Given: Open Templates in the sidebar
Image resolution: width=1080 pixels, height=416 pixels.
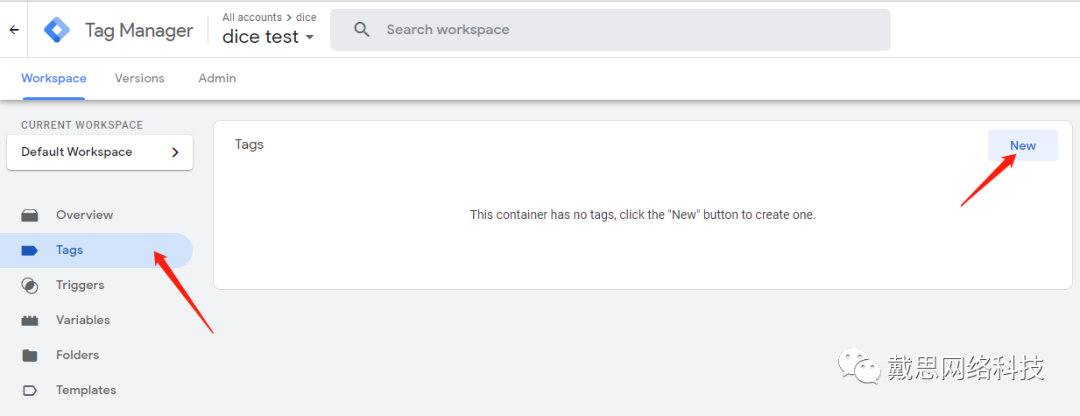Looking at the screenshot, I should pos(96,391).
